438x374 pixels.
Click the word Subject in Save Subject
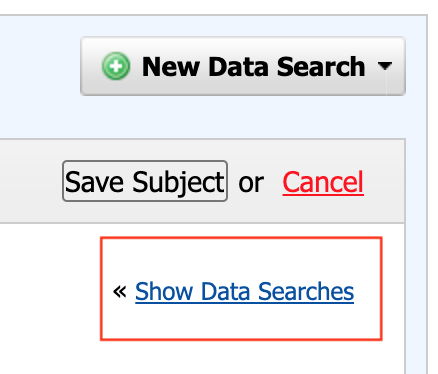click(179, 182)
